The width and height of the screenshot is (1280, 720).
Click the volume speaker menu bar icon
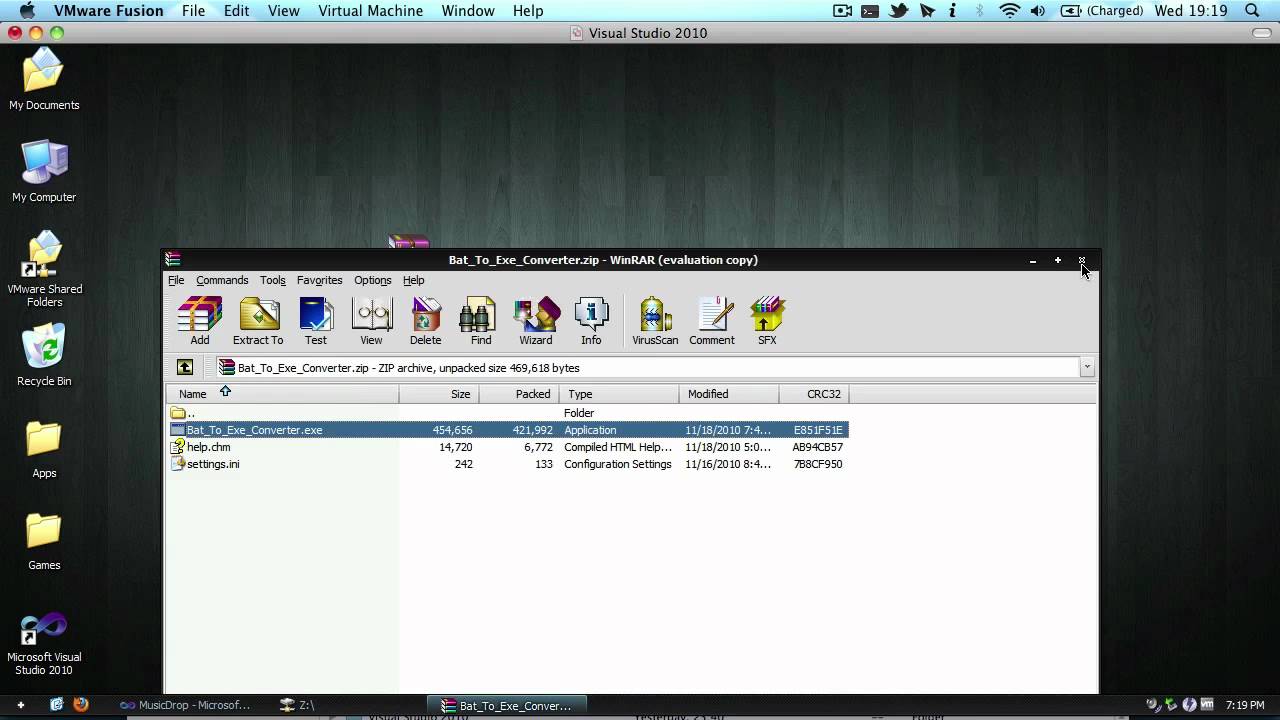pos(1038,11)
